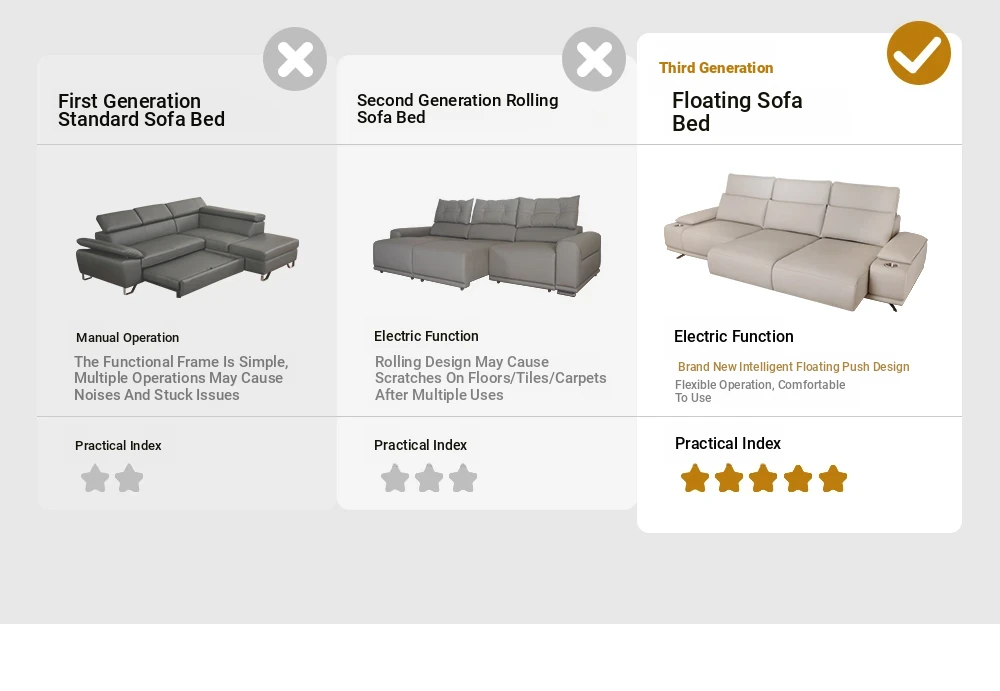The height and width of the screenshot is (691, 1000).
Task: Click the second gray star under First Generation
Action: (129, 478)
